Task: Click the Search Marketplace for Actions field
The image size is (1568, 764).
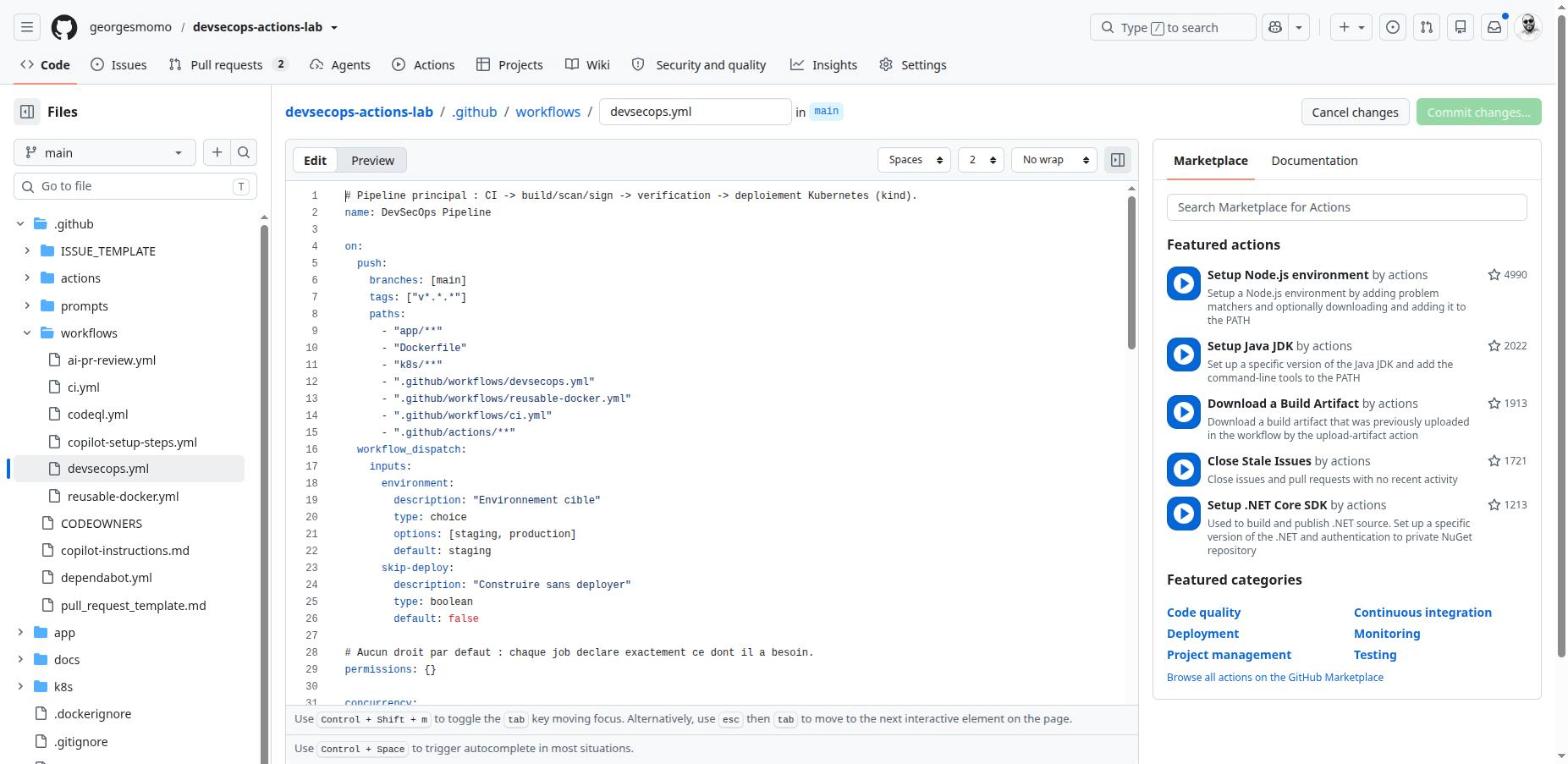Action: point(1346,207)
